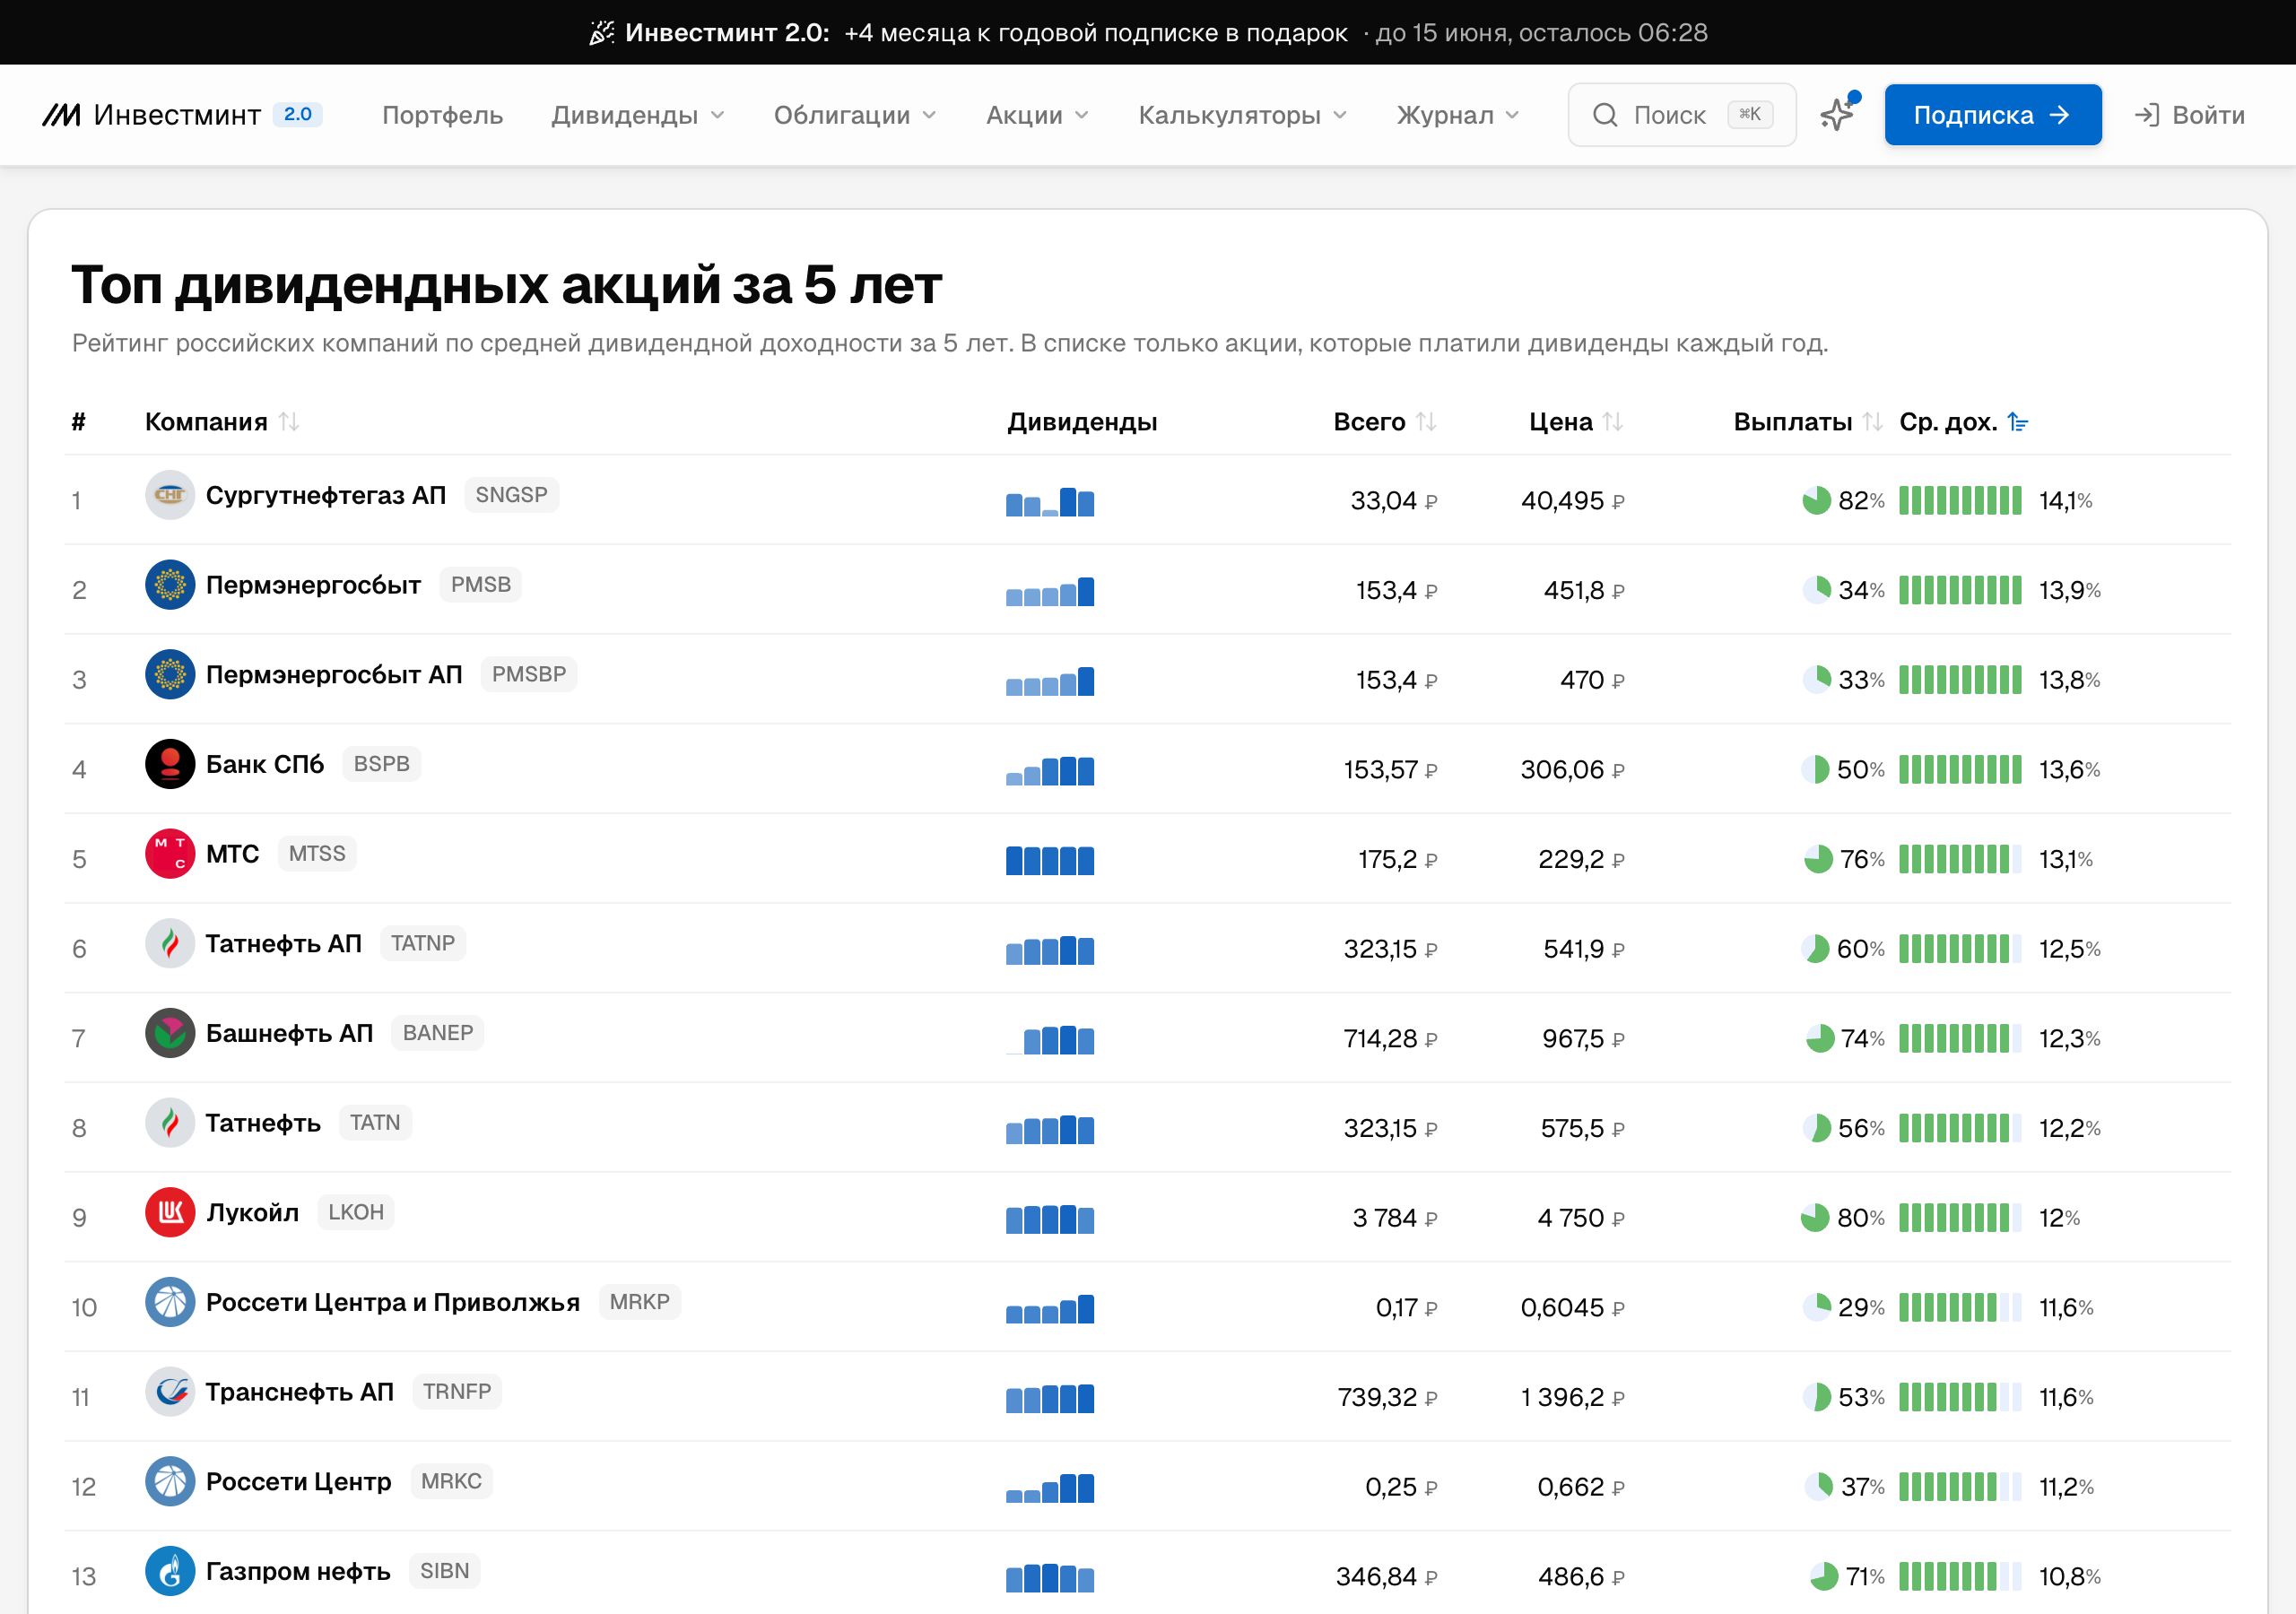Screen dimensions: 2296x1614
Task: Click the 14,1% average yield value
Action: point(2066,500)
